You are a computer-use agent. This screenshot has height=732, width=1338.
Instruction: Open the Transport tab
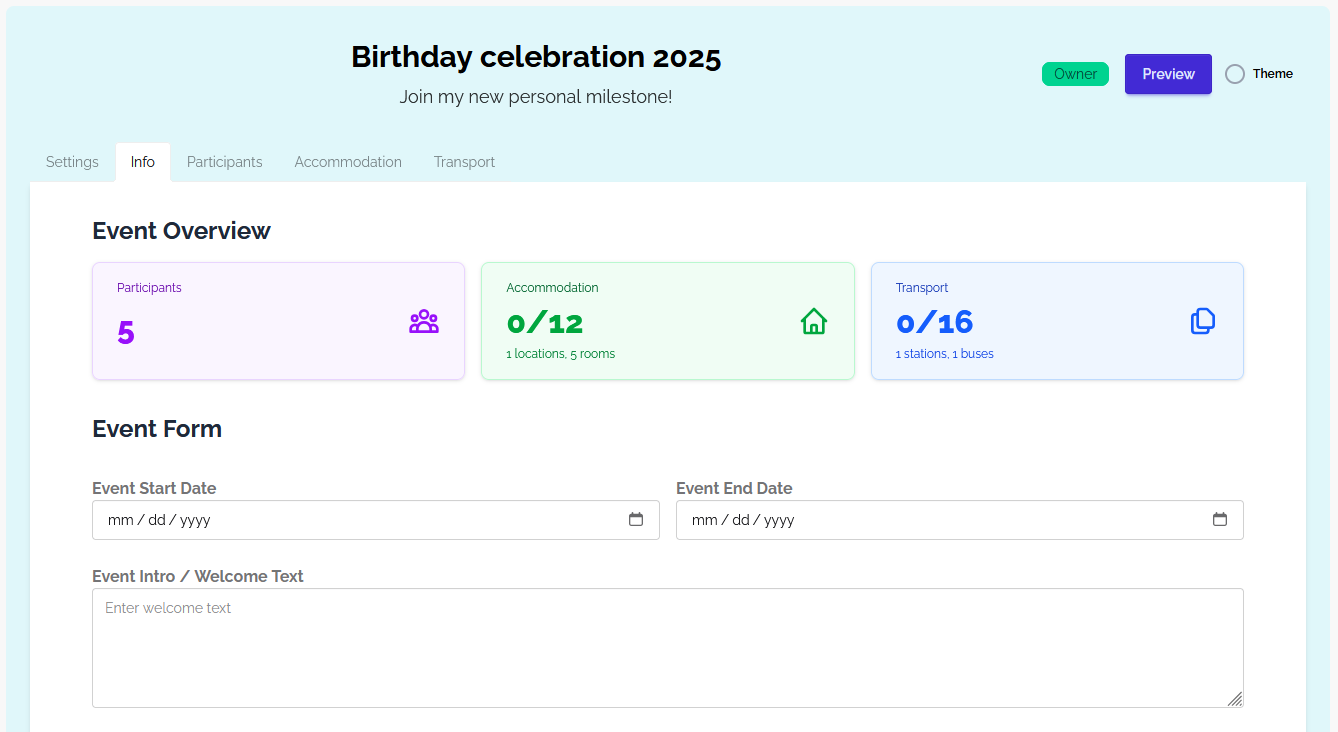click(x=464, y=161)
